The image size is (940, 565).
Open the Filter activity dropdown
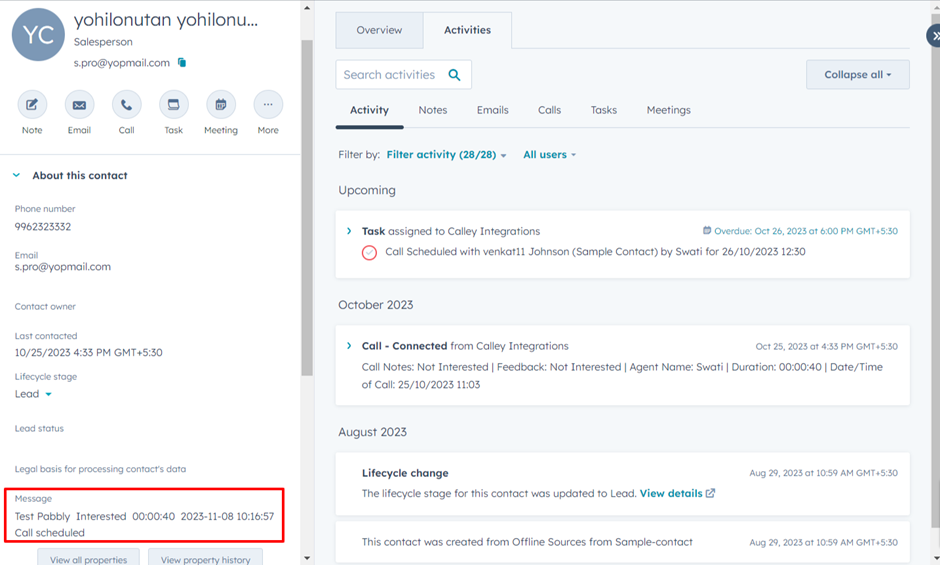[446, 155]
